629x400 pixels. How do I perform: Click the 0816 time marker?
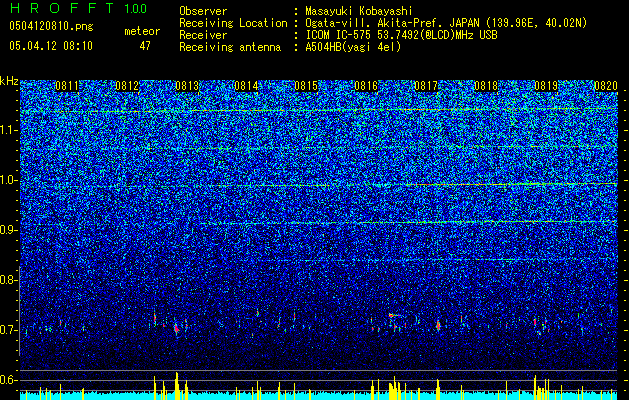point(366,86)
